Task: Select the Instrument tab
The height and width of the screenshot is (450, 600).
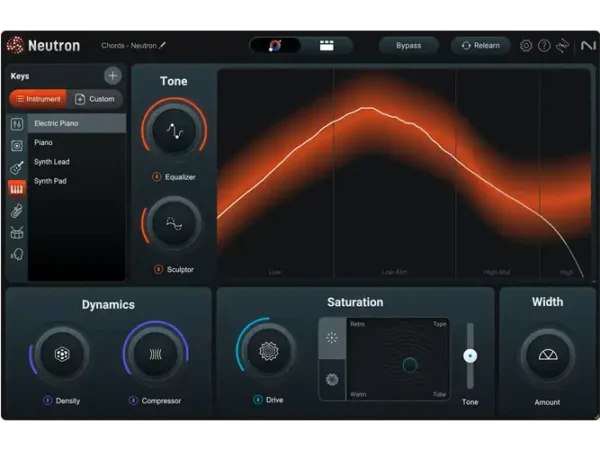Action: [38, 99]
